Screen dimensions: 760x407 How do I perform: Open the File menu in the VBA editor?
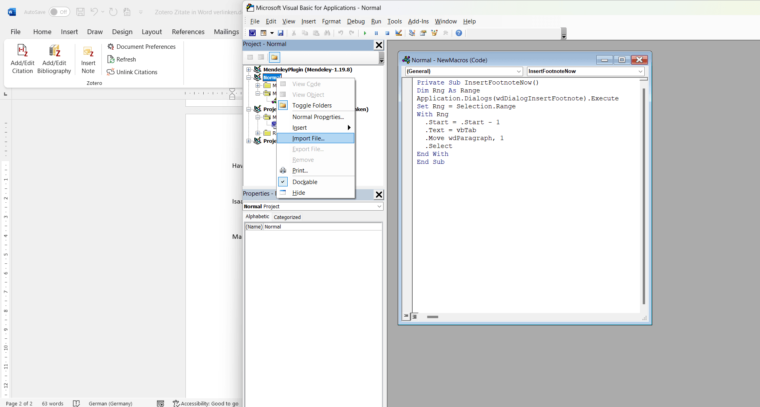point(254,21)
